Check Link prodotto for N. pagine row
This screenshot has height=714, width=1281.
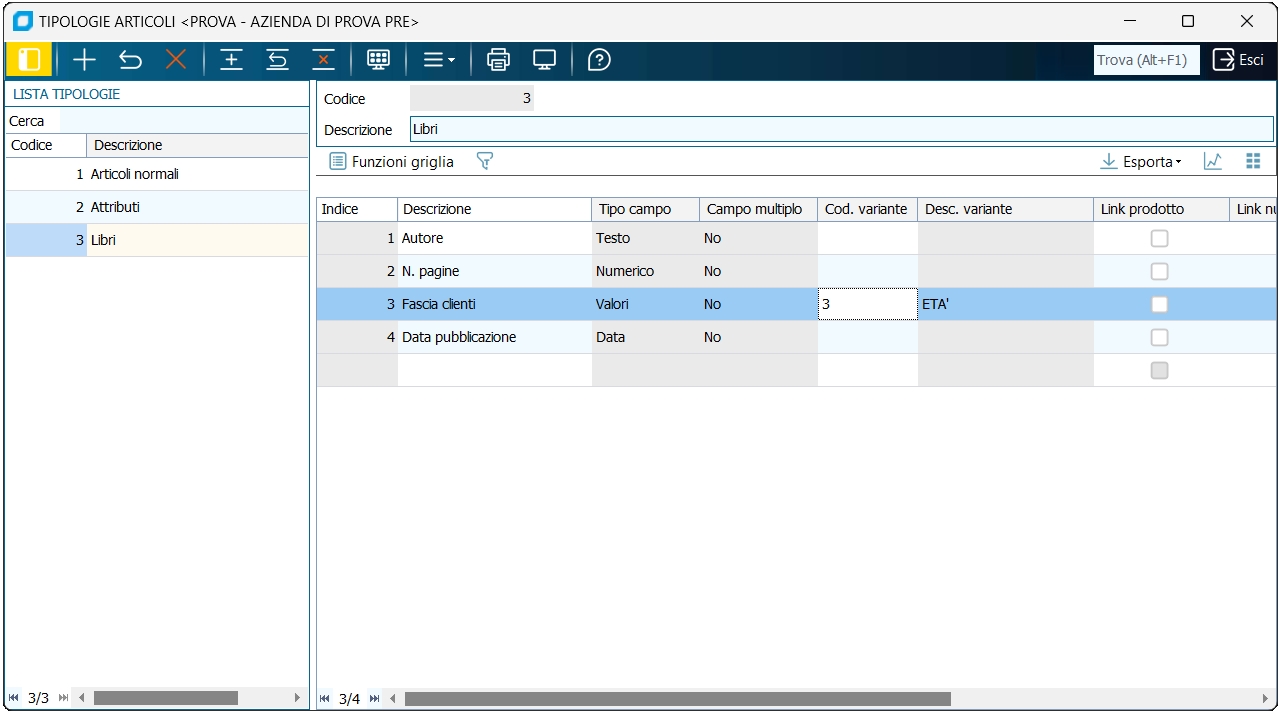pos(1159,271)
